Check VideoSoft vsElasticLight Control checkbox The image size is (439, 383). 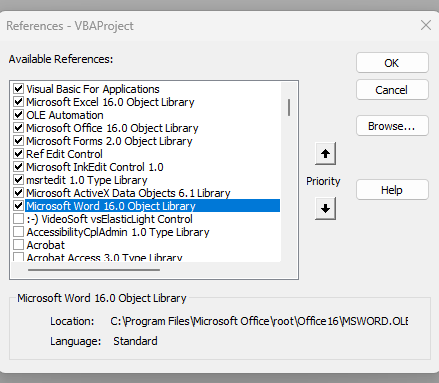click(x=18, y=219)
